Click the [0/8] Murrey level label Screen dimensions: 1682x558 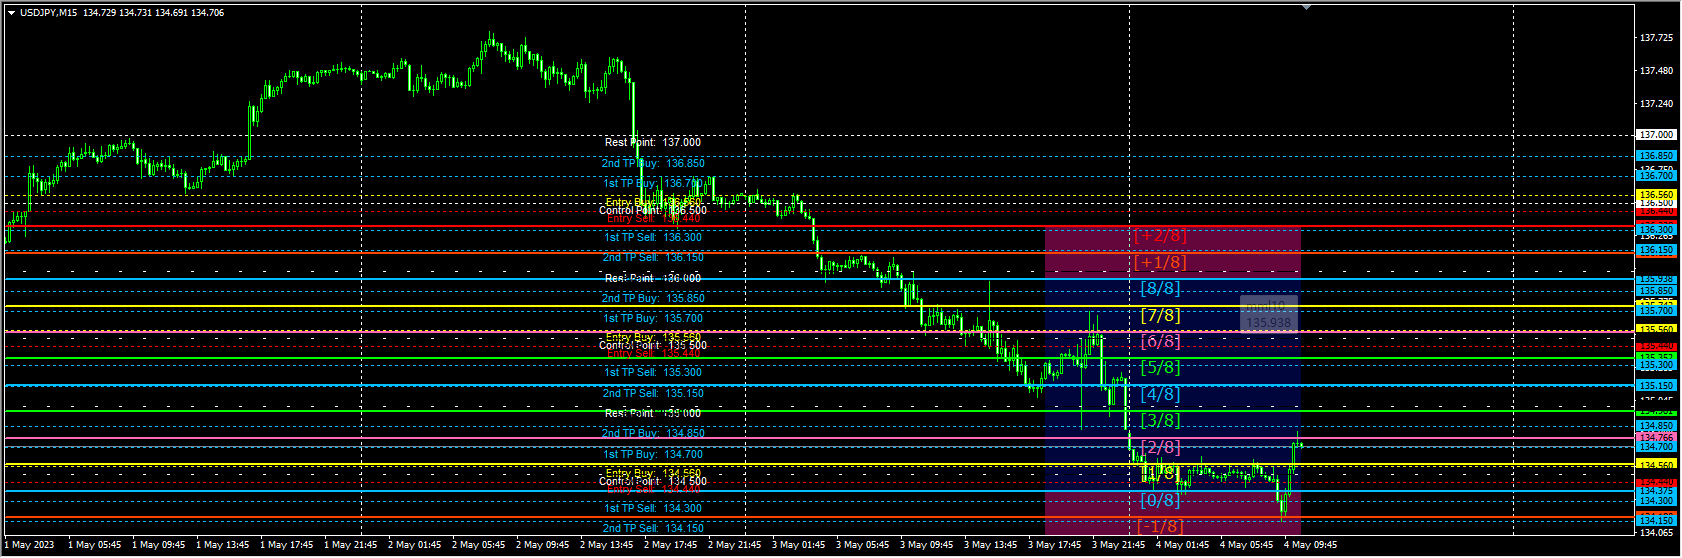point(1160,501)
